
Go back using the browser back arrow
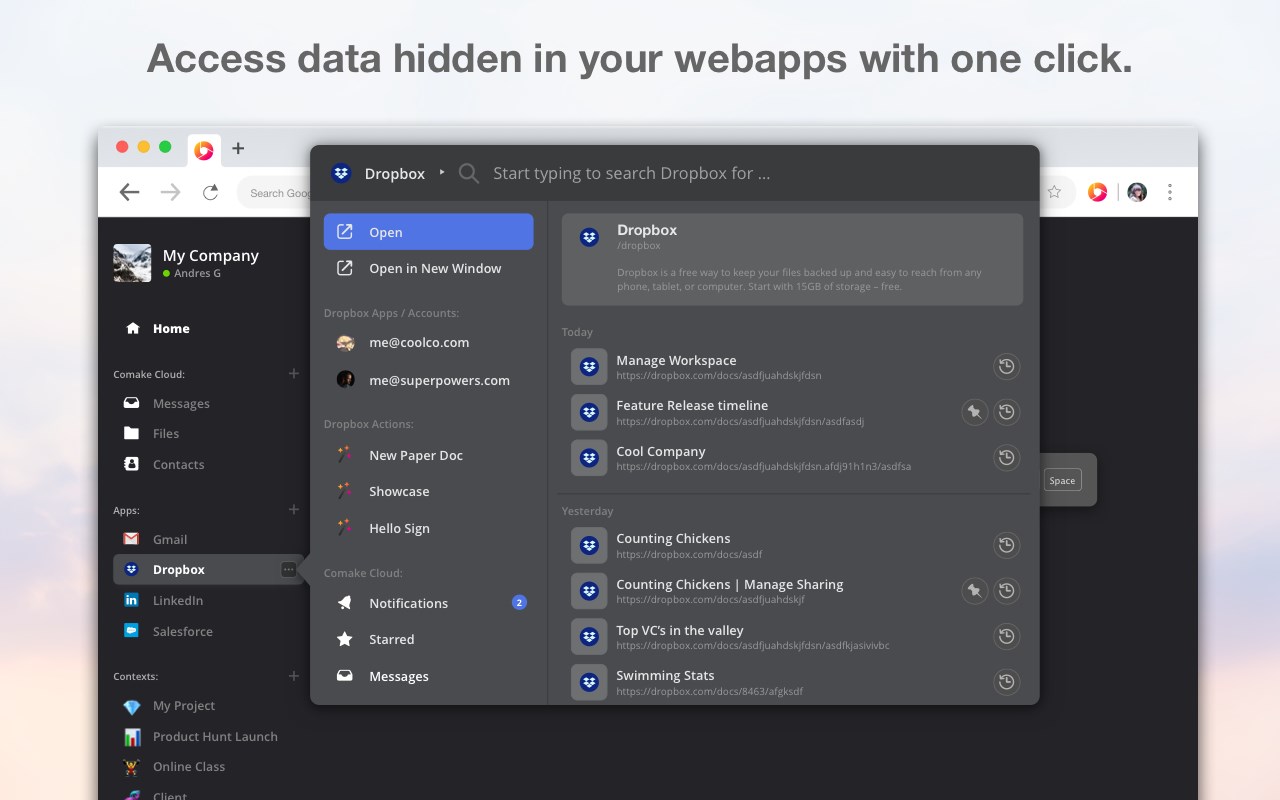tap(129, 192)
